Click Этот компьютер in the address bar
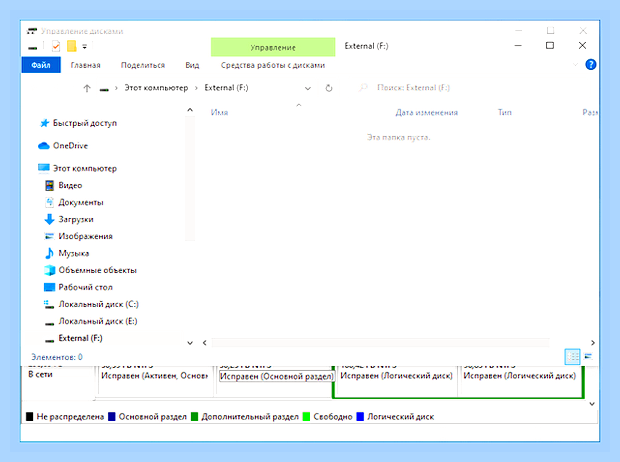Image resolution: width=620 pixels, height=462 pixels. click(156, 88)
